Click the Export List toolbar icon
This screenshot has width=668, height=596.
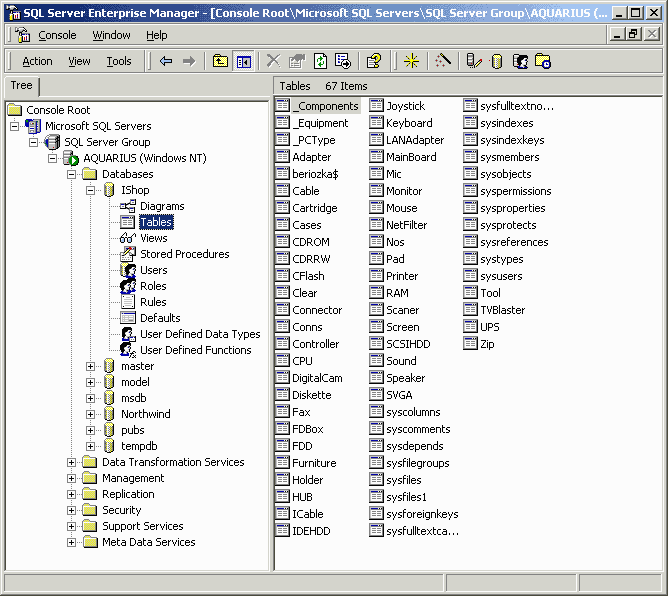342,61
